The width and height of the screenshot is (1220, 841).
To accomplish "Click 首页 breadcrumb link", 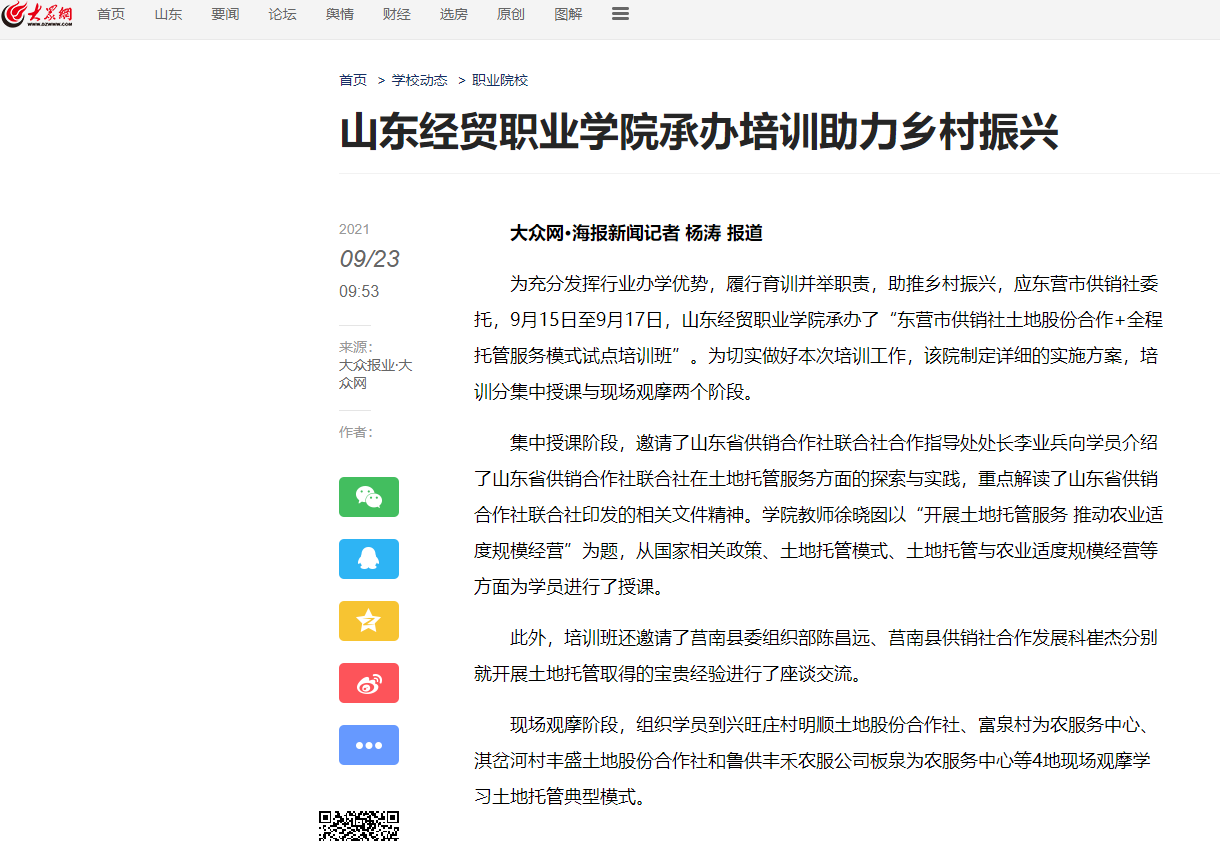I will [x=353, y=80].
